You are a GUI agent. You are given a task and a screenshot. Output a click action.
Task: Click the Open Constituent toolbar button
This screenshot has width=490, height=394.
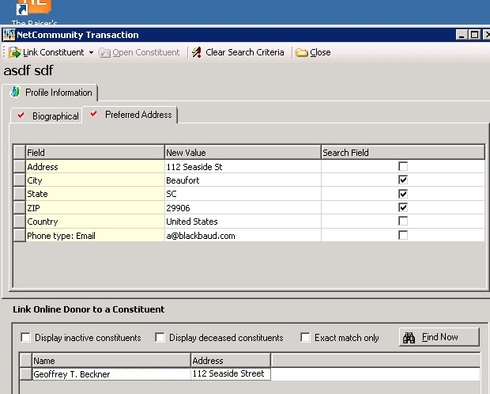[139, 52]
